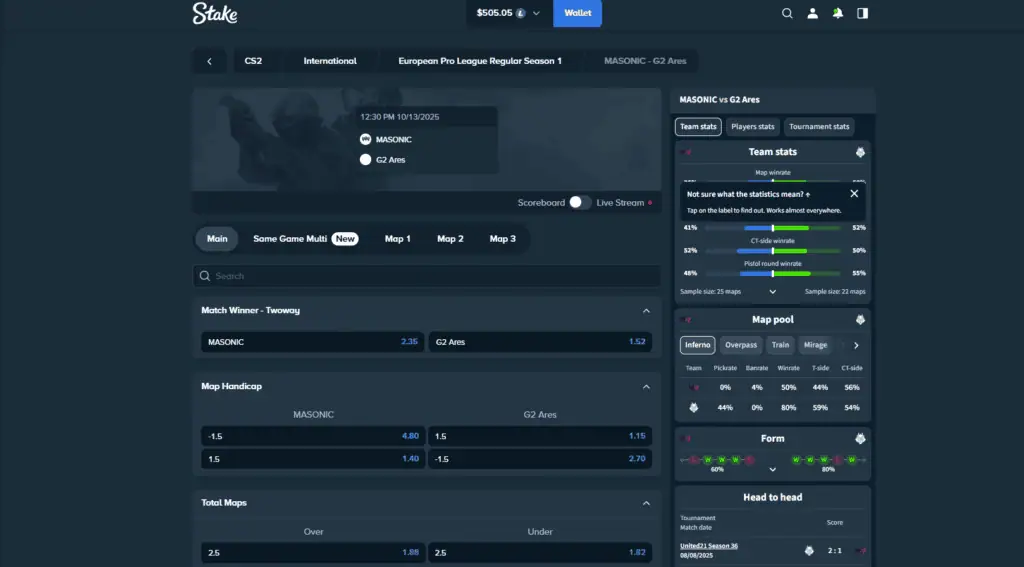This screenshot has width=1024, height=567.
Task: Open the search magnifier in top bar
Action: (x=787, y=14)
